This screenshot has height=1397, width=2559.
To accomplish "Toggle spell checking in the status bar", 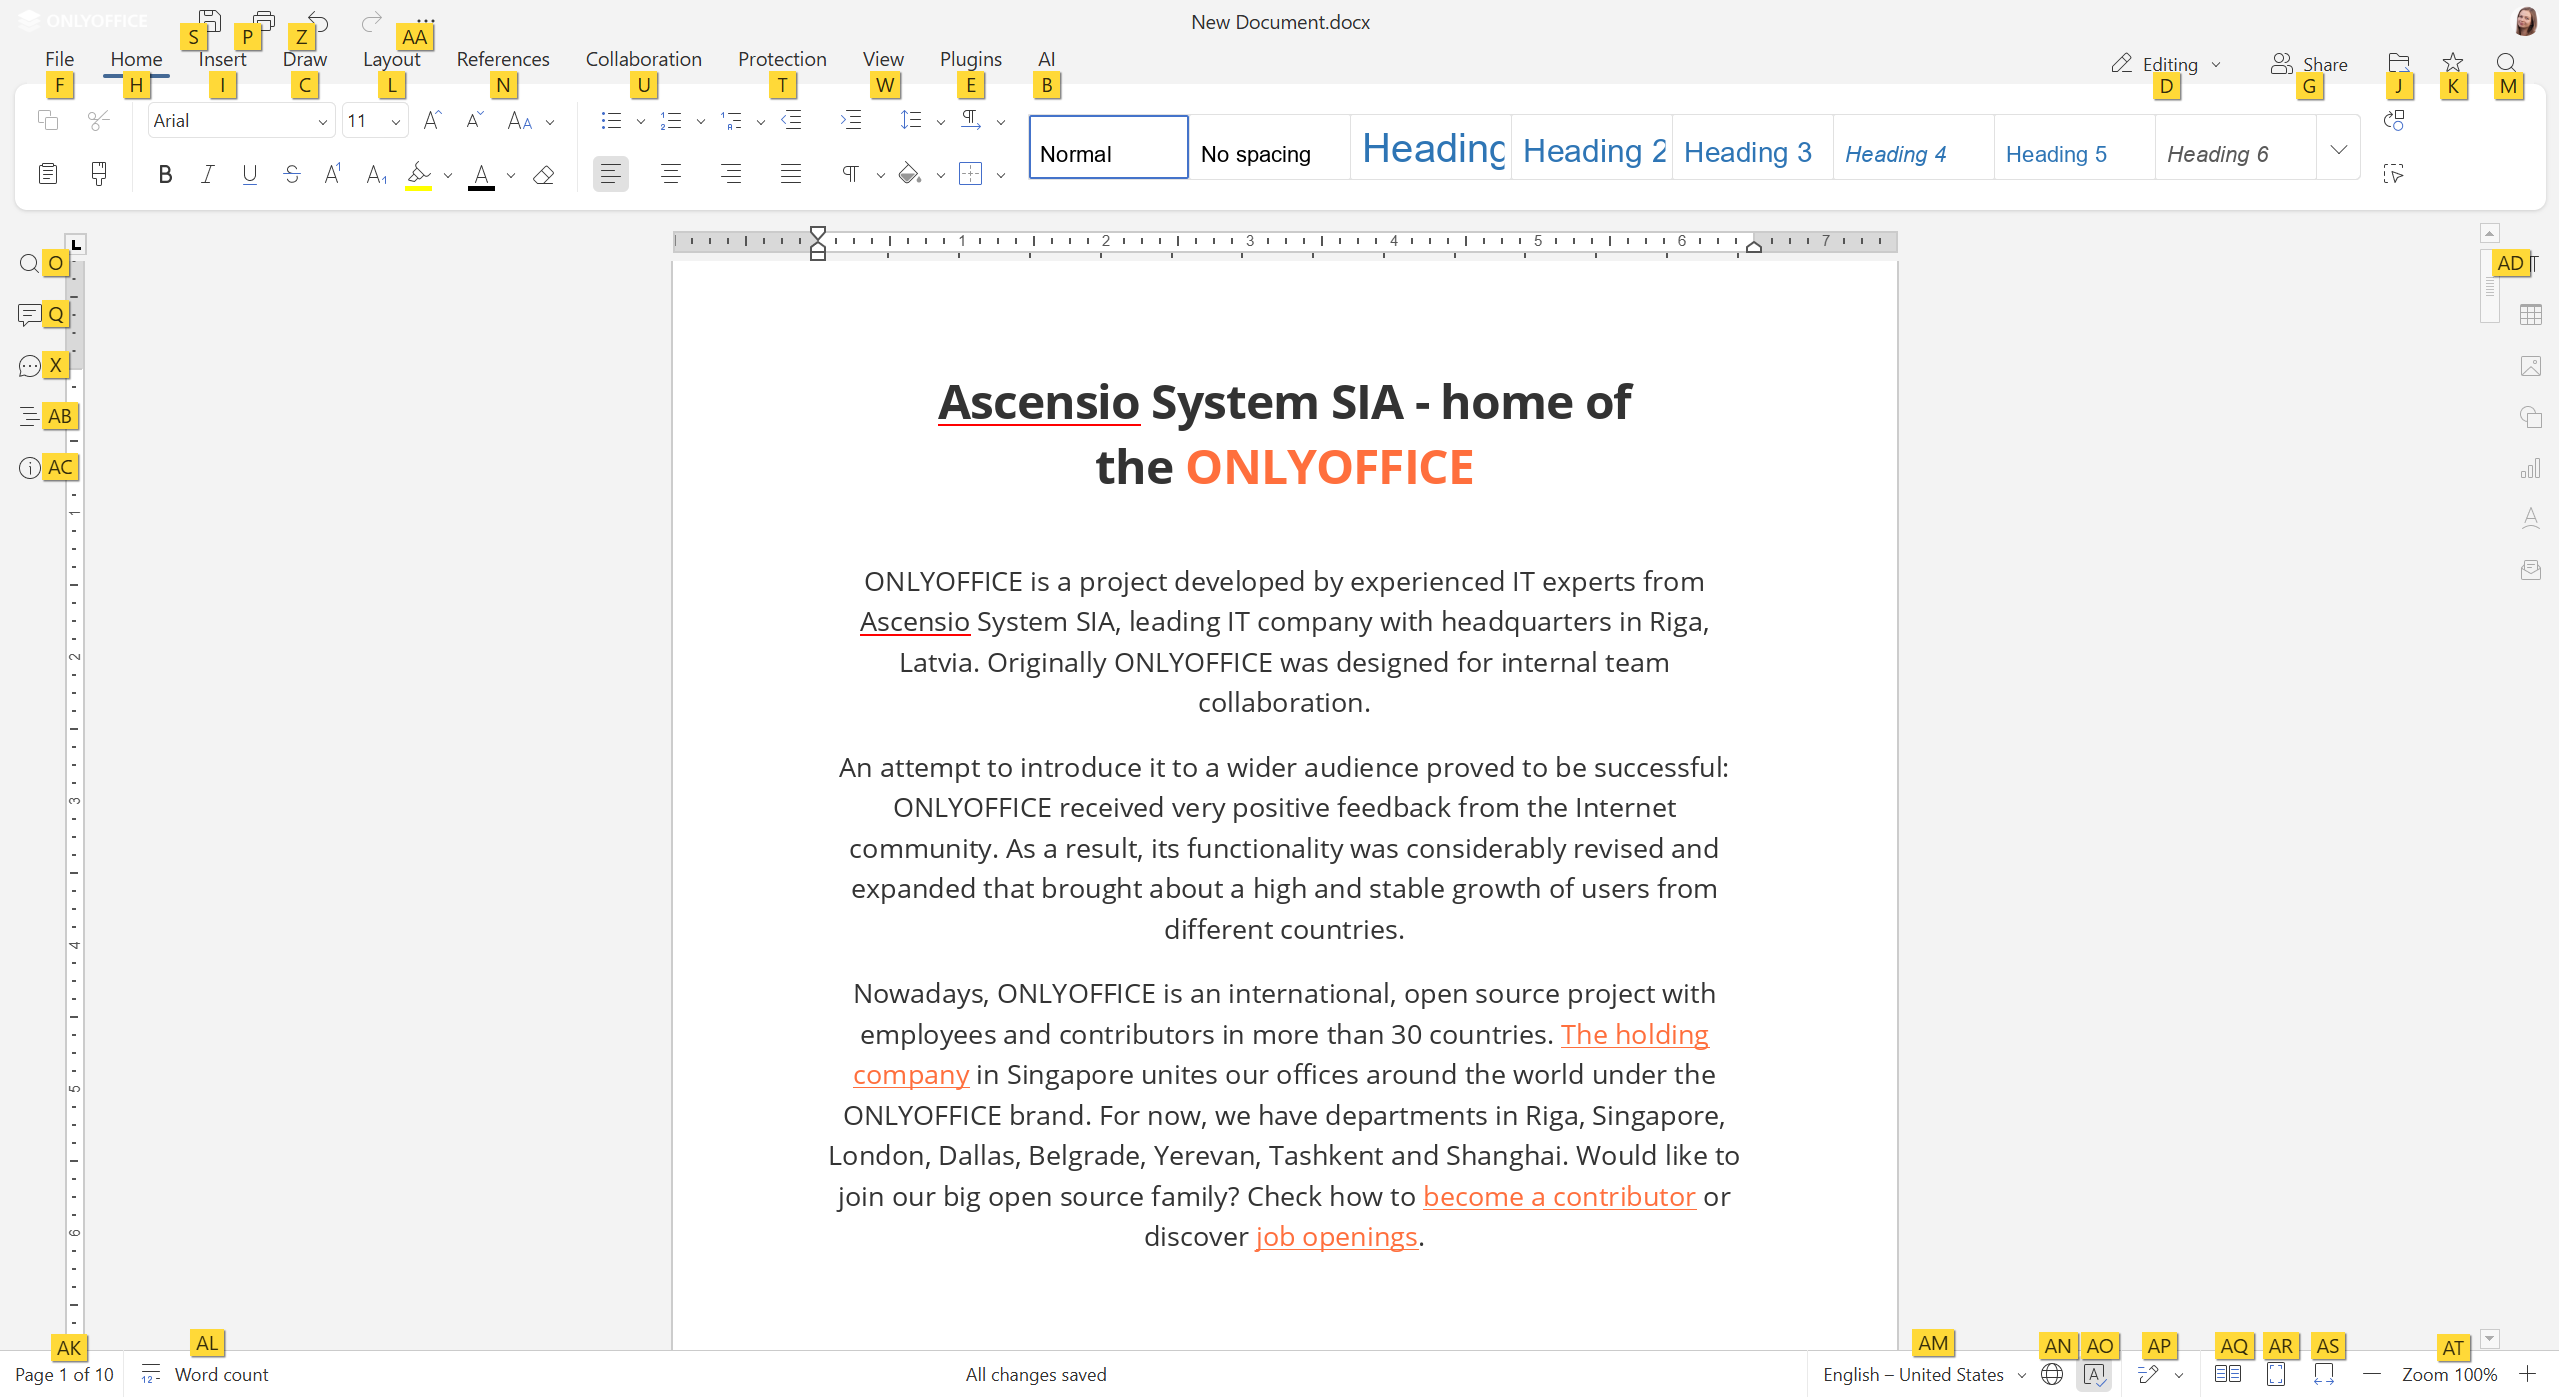I will [x=2093, y=1374].
